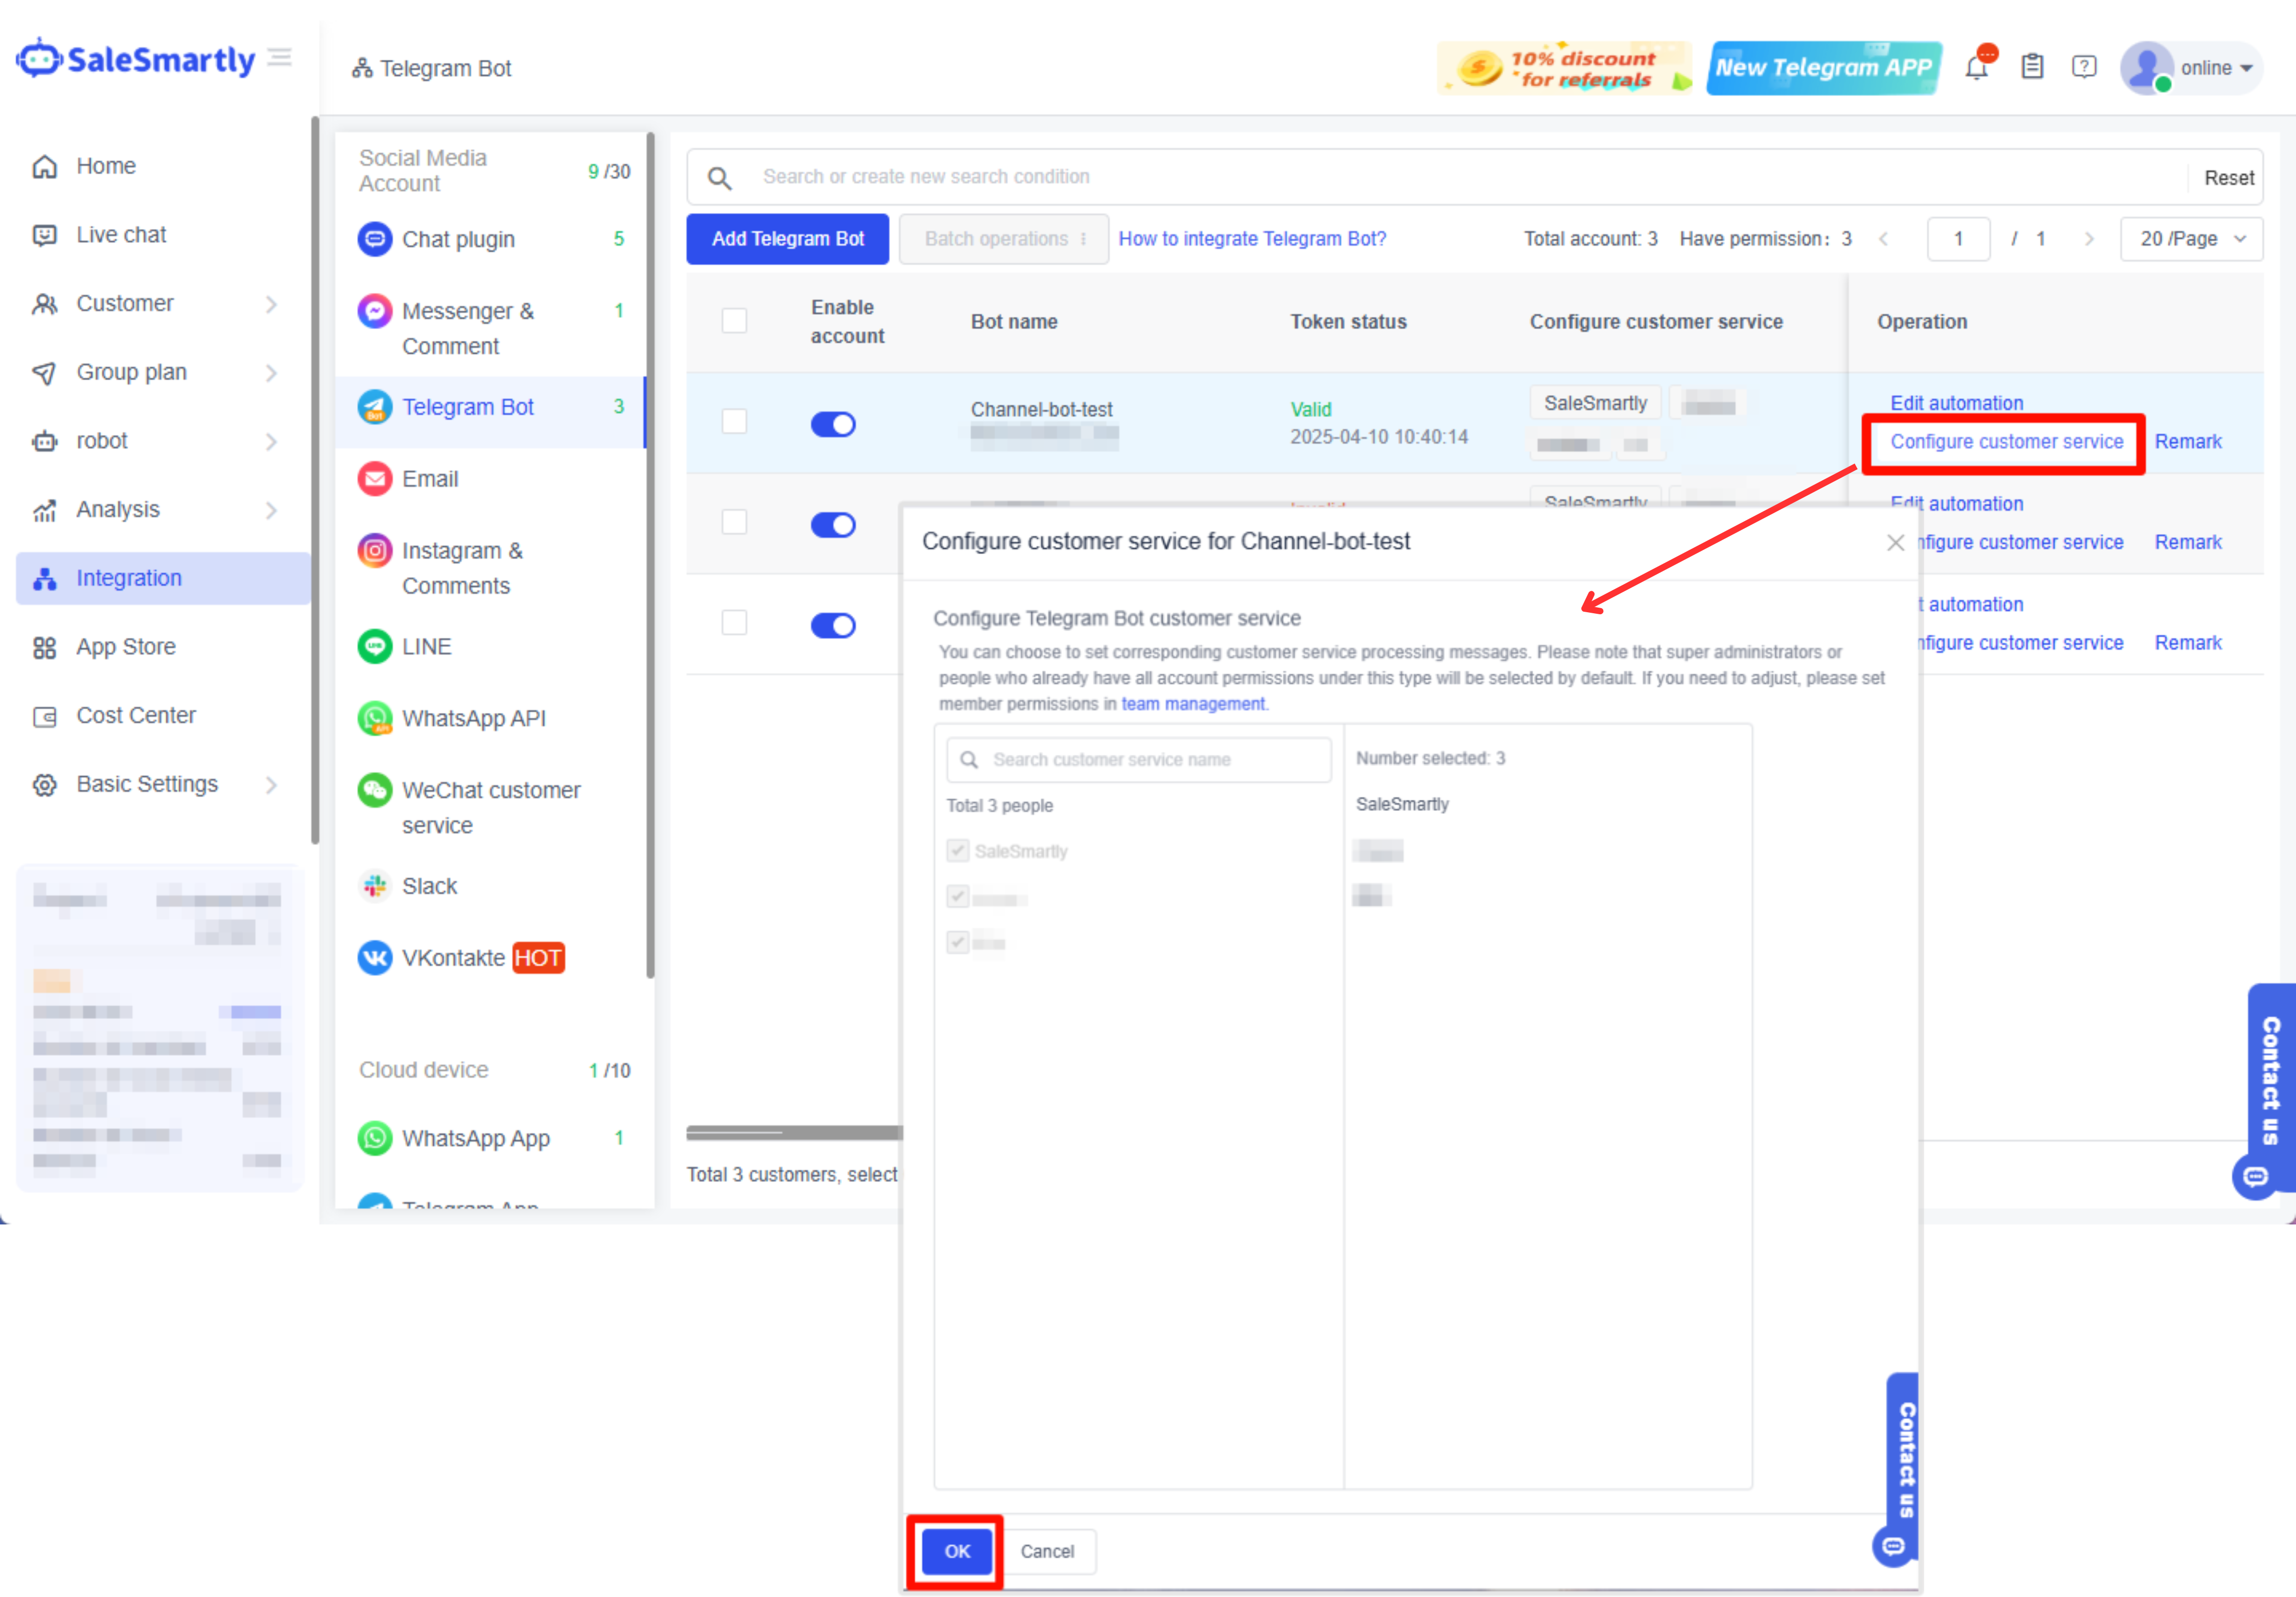Screen dimensions: 2296x1597
Task: Select Email in channel list
Action: click(430, 479)
